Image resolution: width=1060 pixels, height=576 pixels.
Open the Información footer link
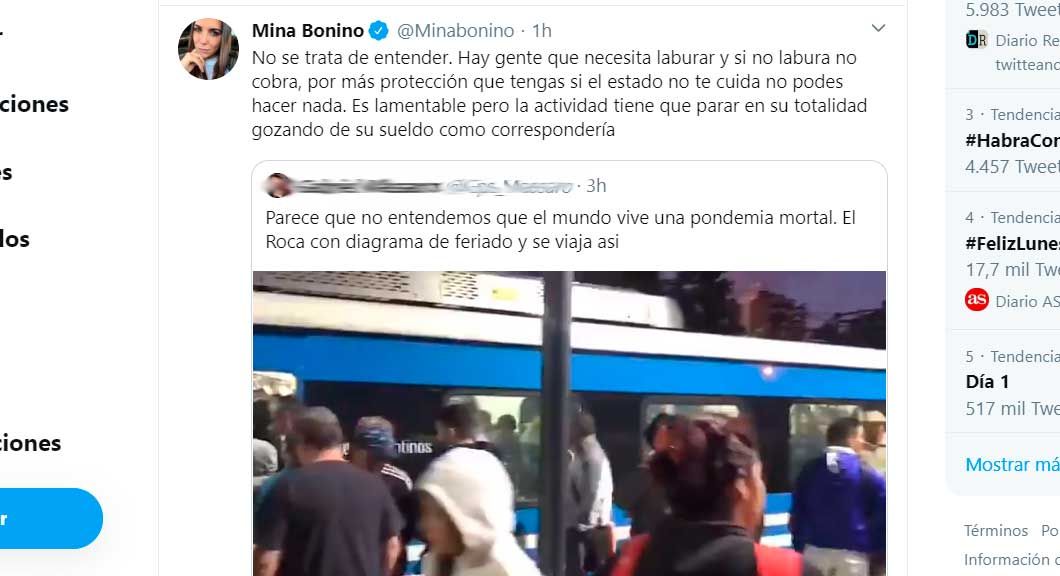1011,560
